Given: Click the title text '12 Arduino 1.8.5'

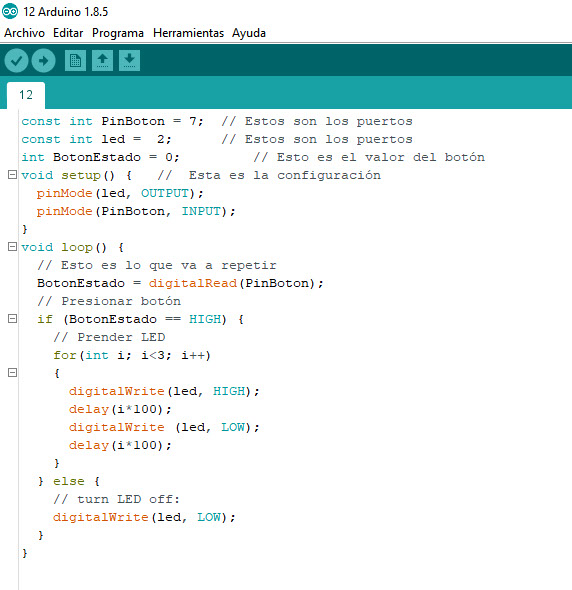Looking at the screenshot, I should point(65,12).
